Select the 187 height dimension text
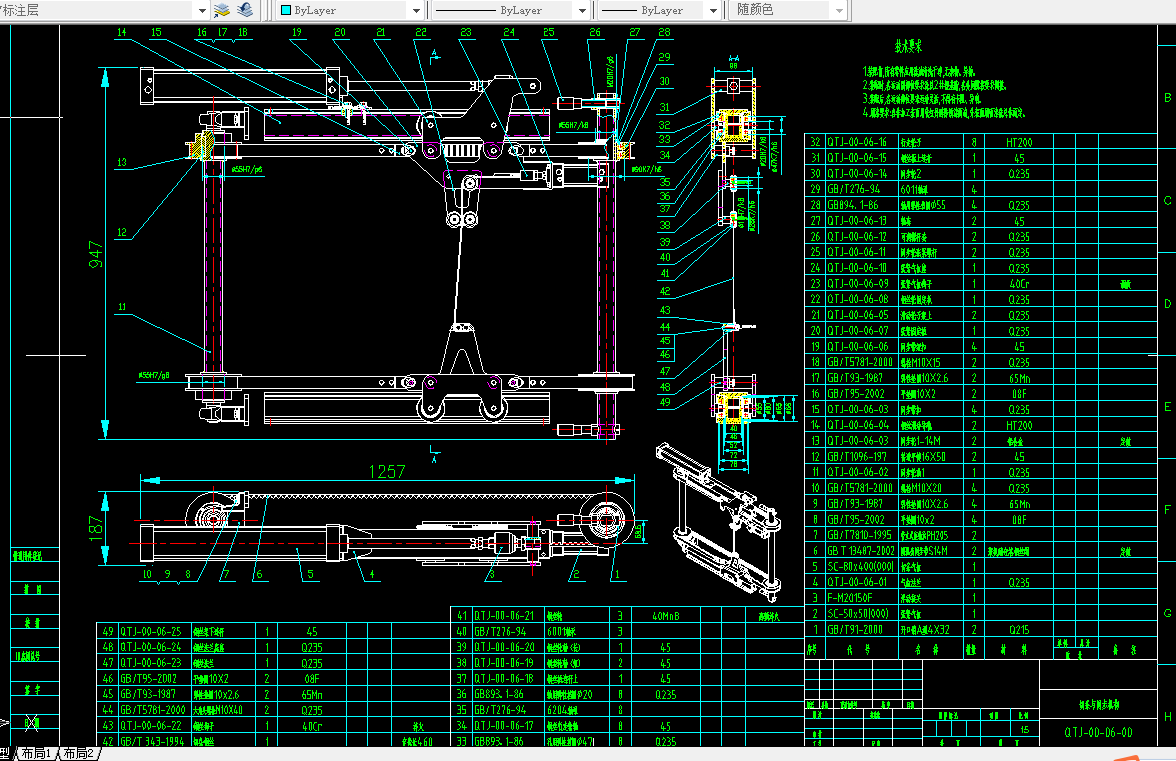The width and height of the screenshot is (1176, 761). point(96,529)
